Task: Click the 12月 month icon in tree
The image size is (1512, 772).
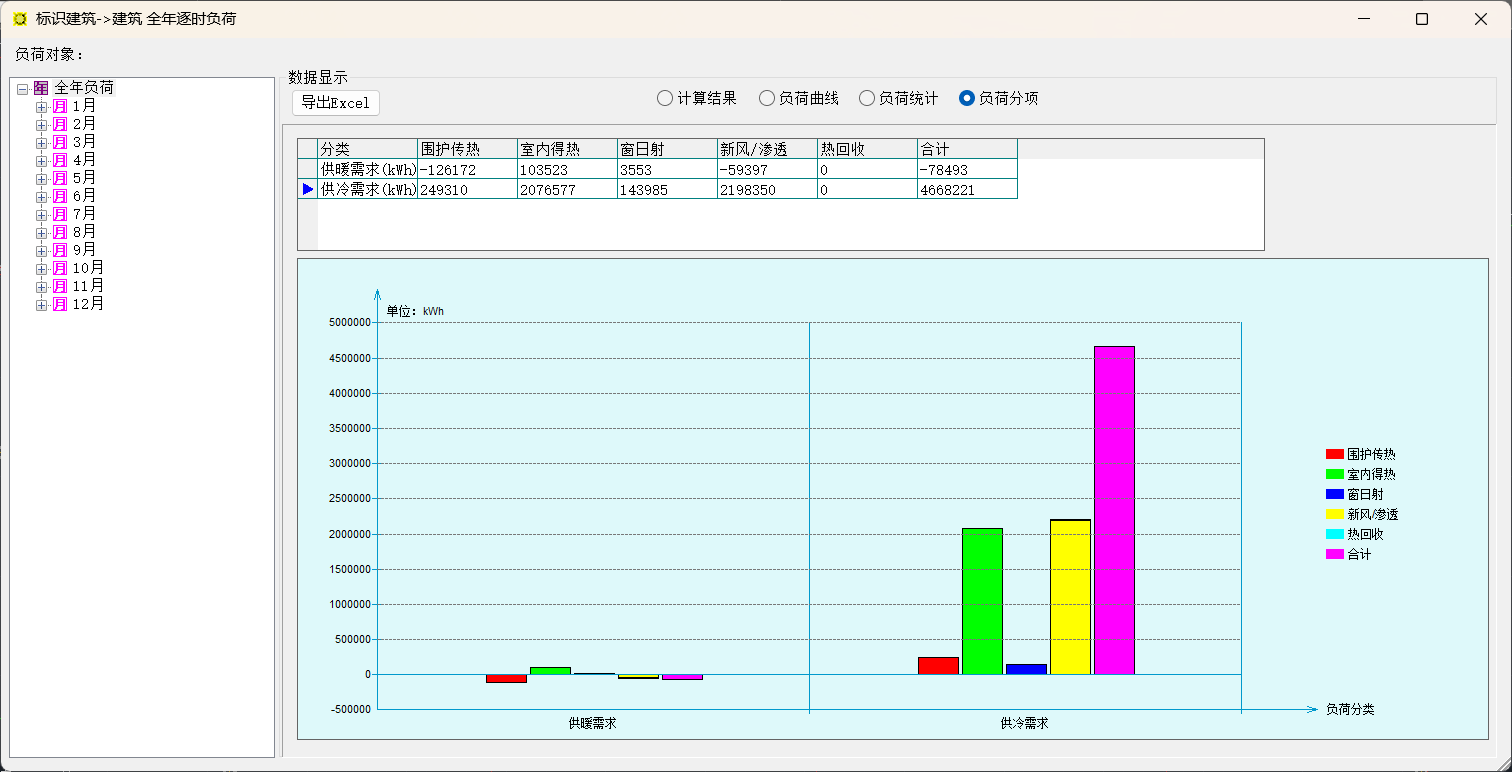Action: pos(60,304)
